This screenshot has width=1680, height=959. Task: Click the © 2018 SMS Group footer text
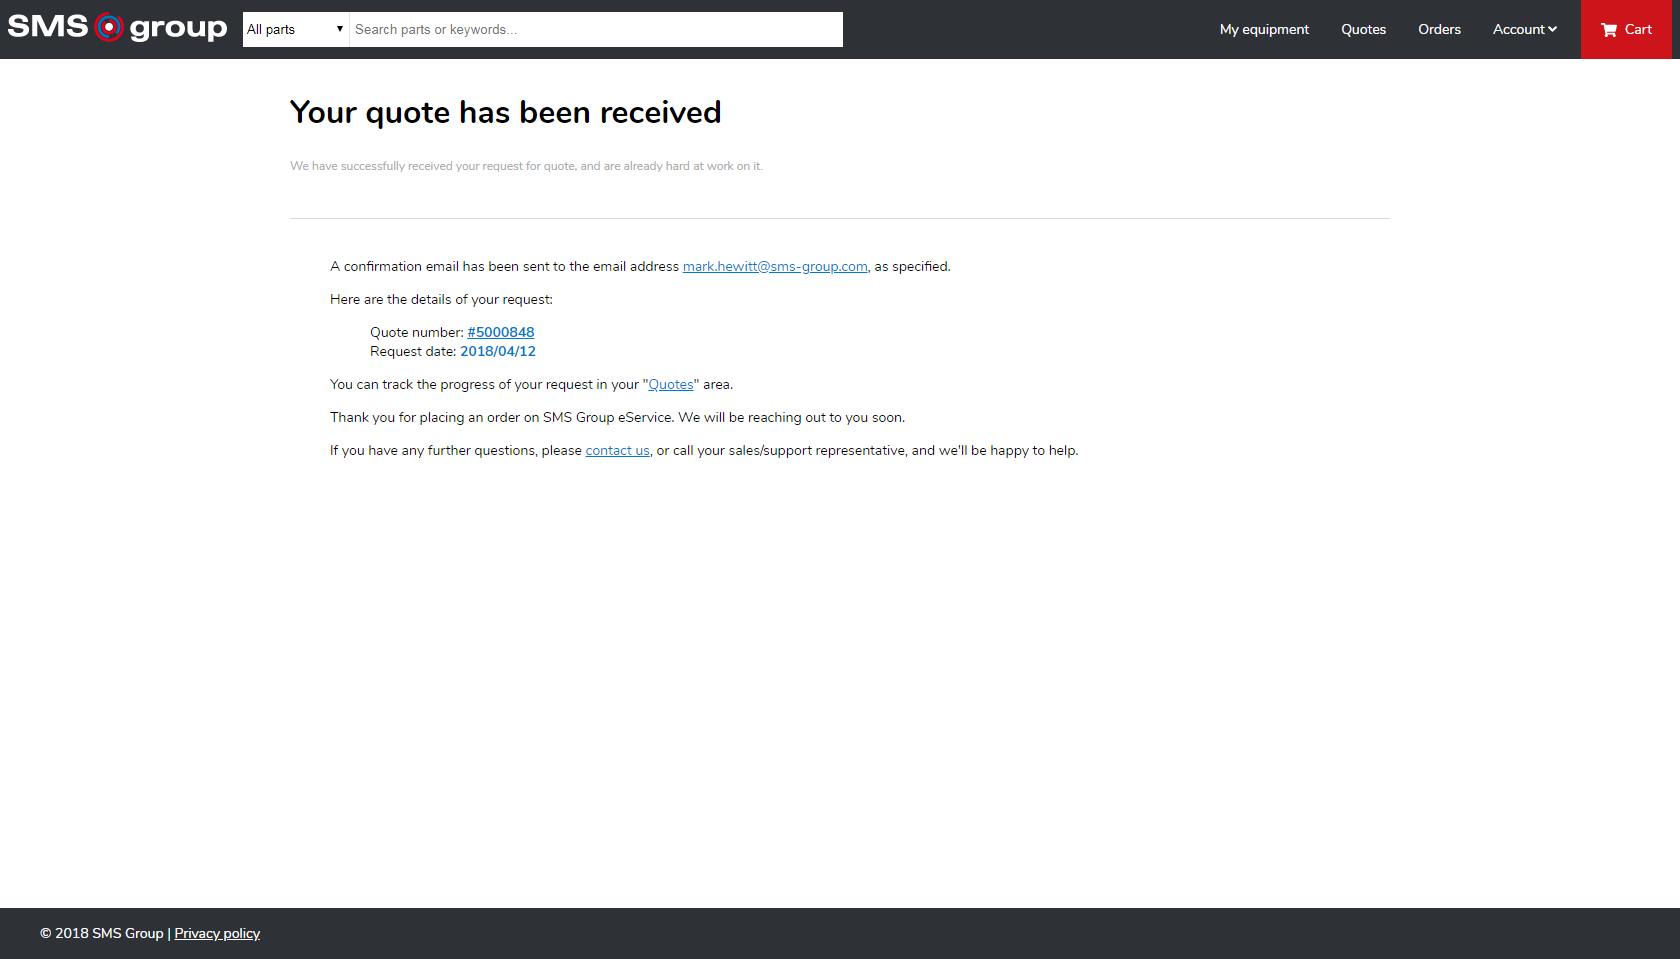[101, 933]
